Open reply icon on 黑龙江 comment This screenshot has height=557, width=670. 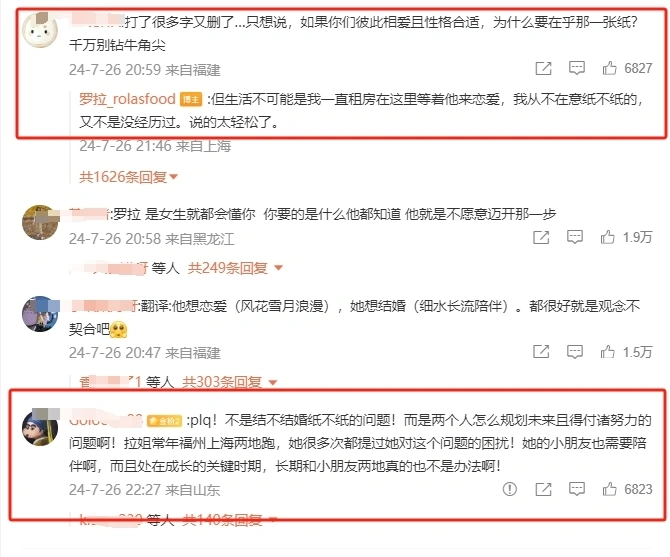coord(575,237)
